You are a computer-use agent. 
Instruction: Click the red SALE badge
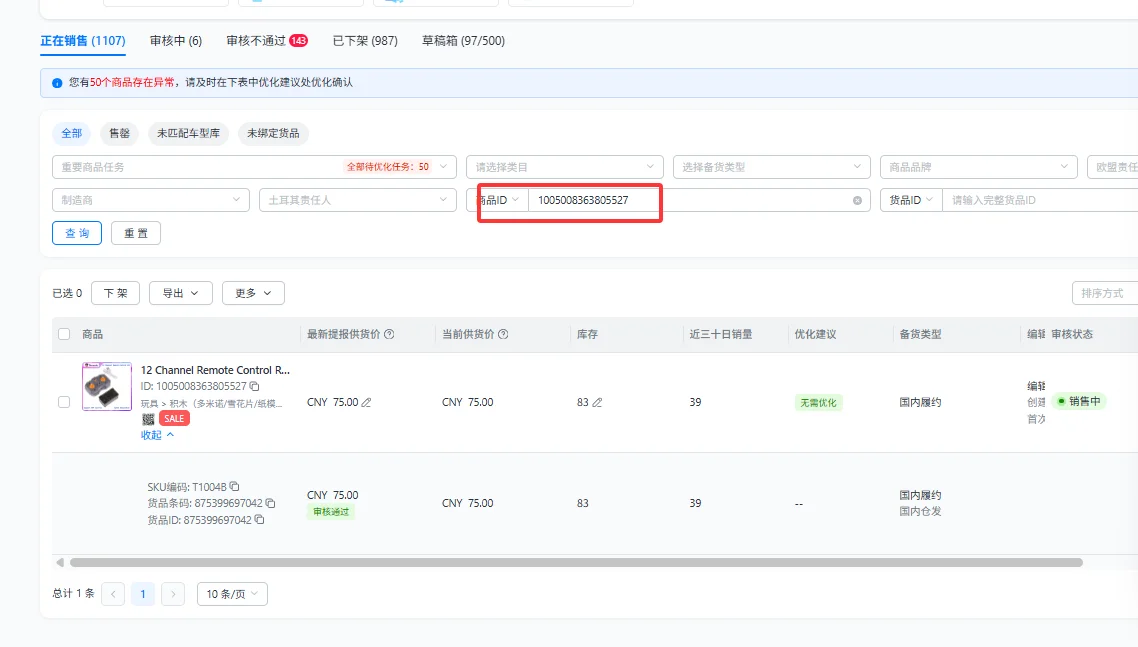(174, 418)
